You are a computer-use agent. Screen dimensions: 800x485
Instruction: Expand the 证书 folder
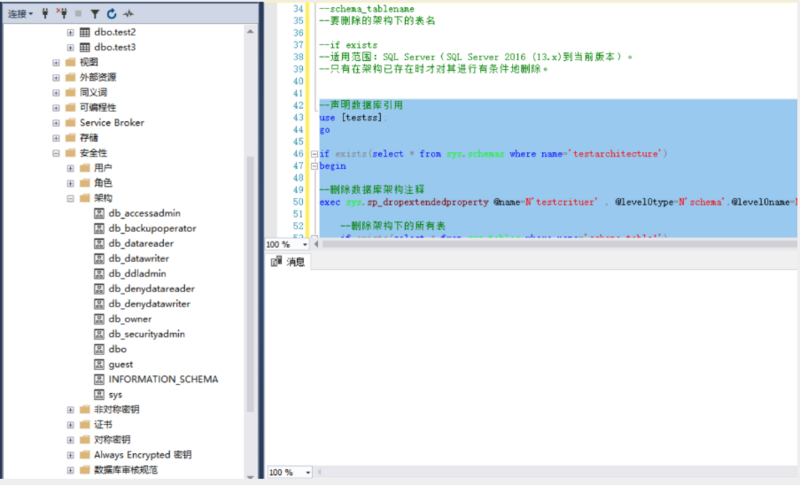click(70, 425)
